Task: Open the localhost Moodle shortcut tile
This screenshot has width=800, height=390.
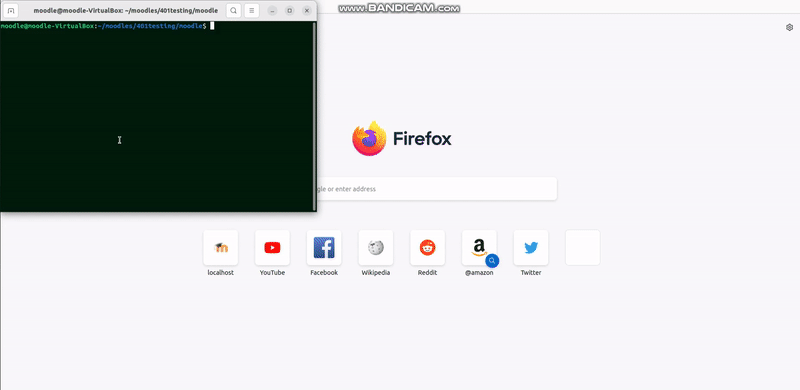Action: point(220,248)
